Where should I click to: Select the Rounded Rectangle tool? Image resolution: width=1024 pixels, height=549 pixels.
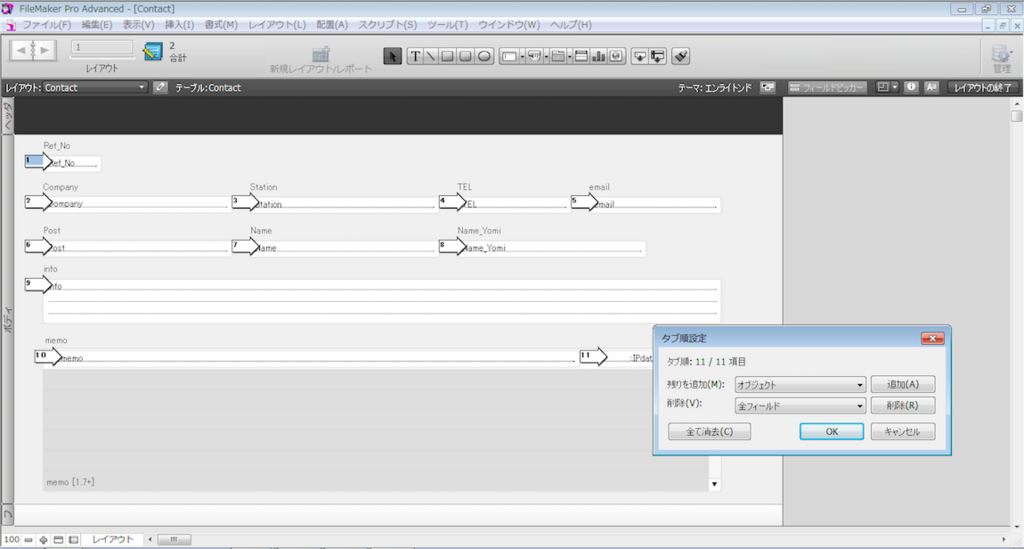pos(465,56)
